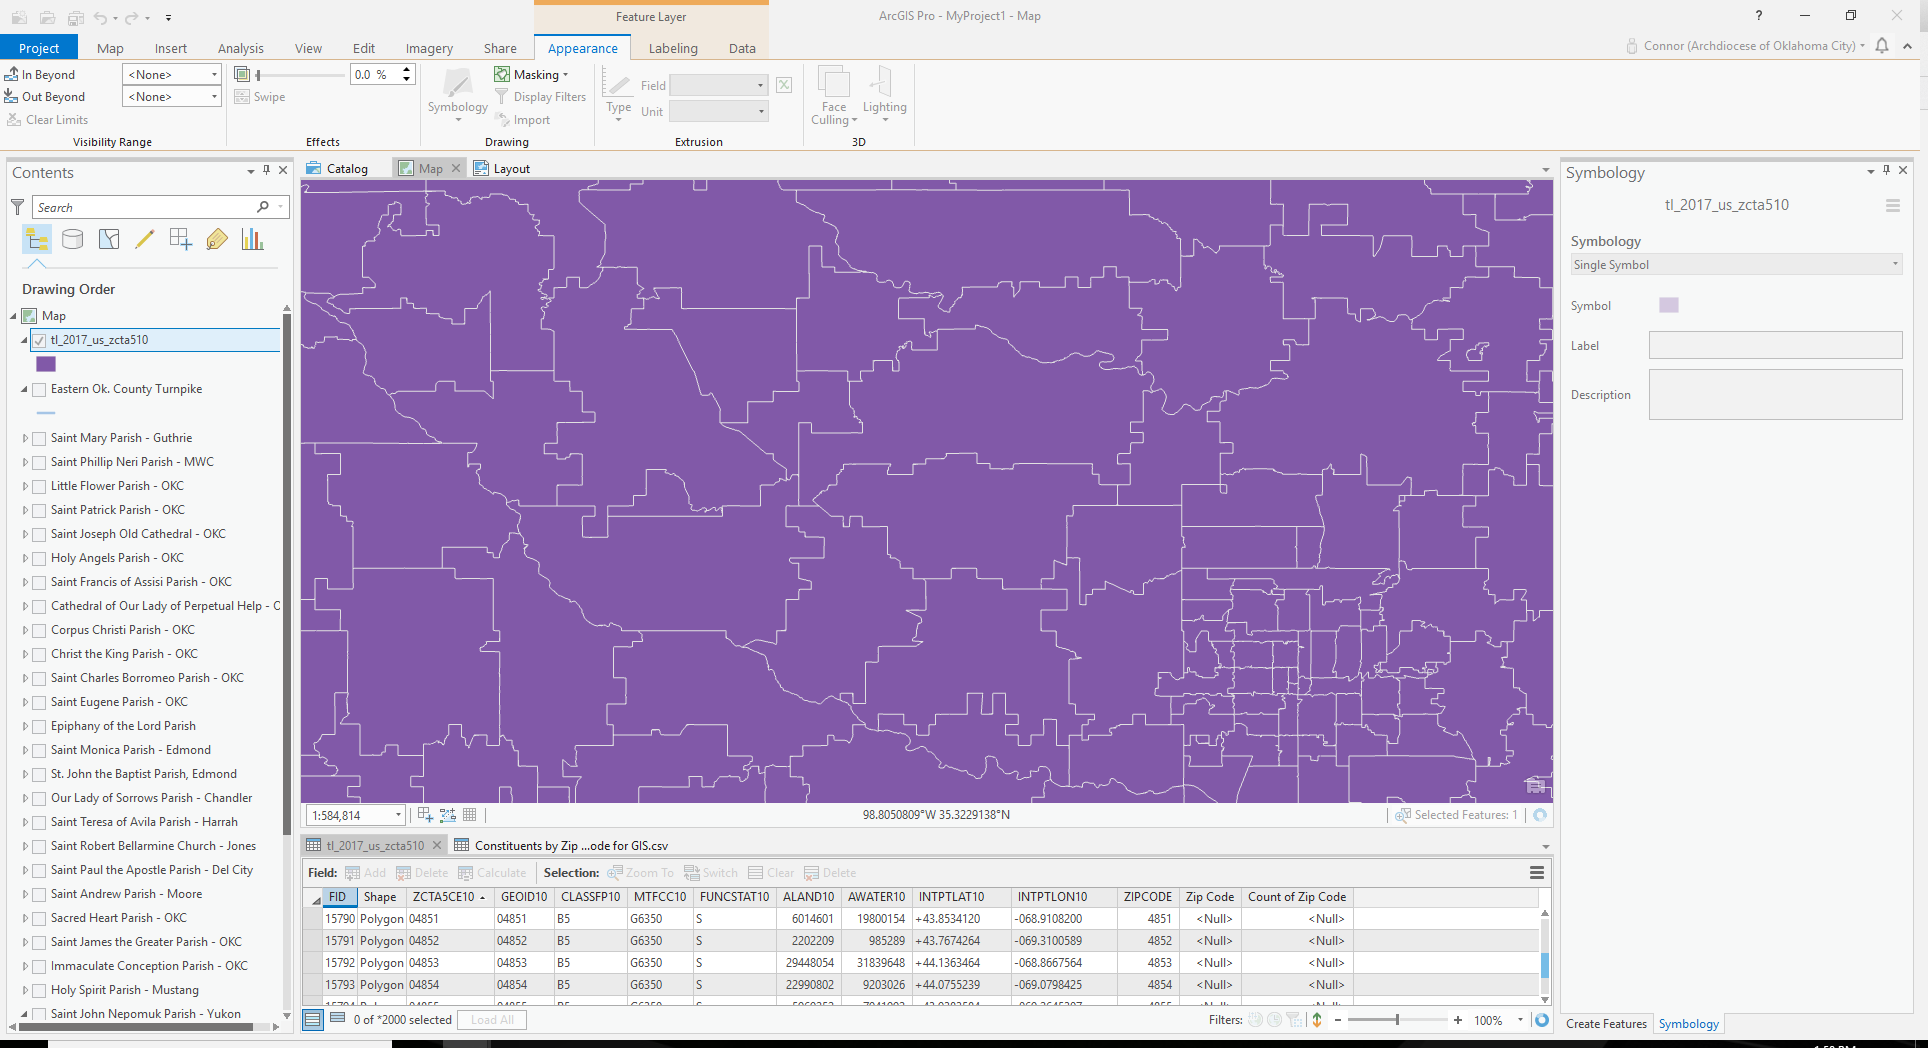Click Clear Limits in Visibility Range group
This screenshot has height=1048, width=1928.
pyautogui.click(x=48, y=119)
